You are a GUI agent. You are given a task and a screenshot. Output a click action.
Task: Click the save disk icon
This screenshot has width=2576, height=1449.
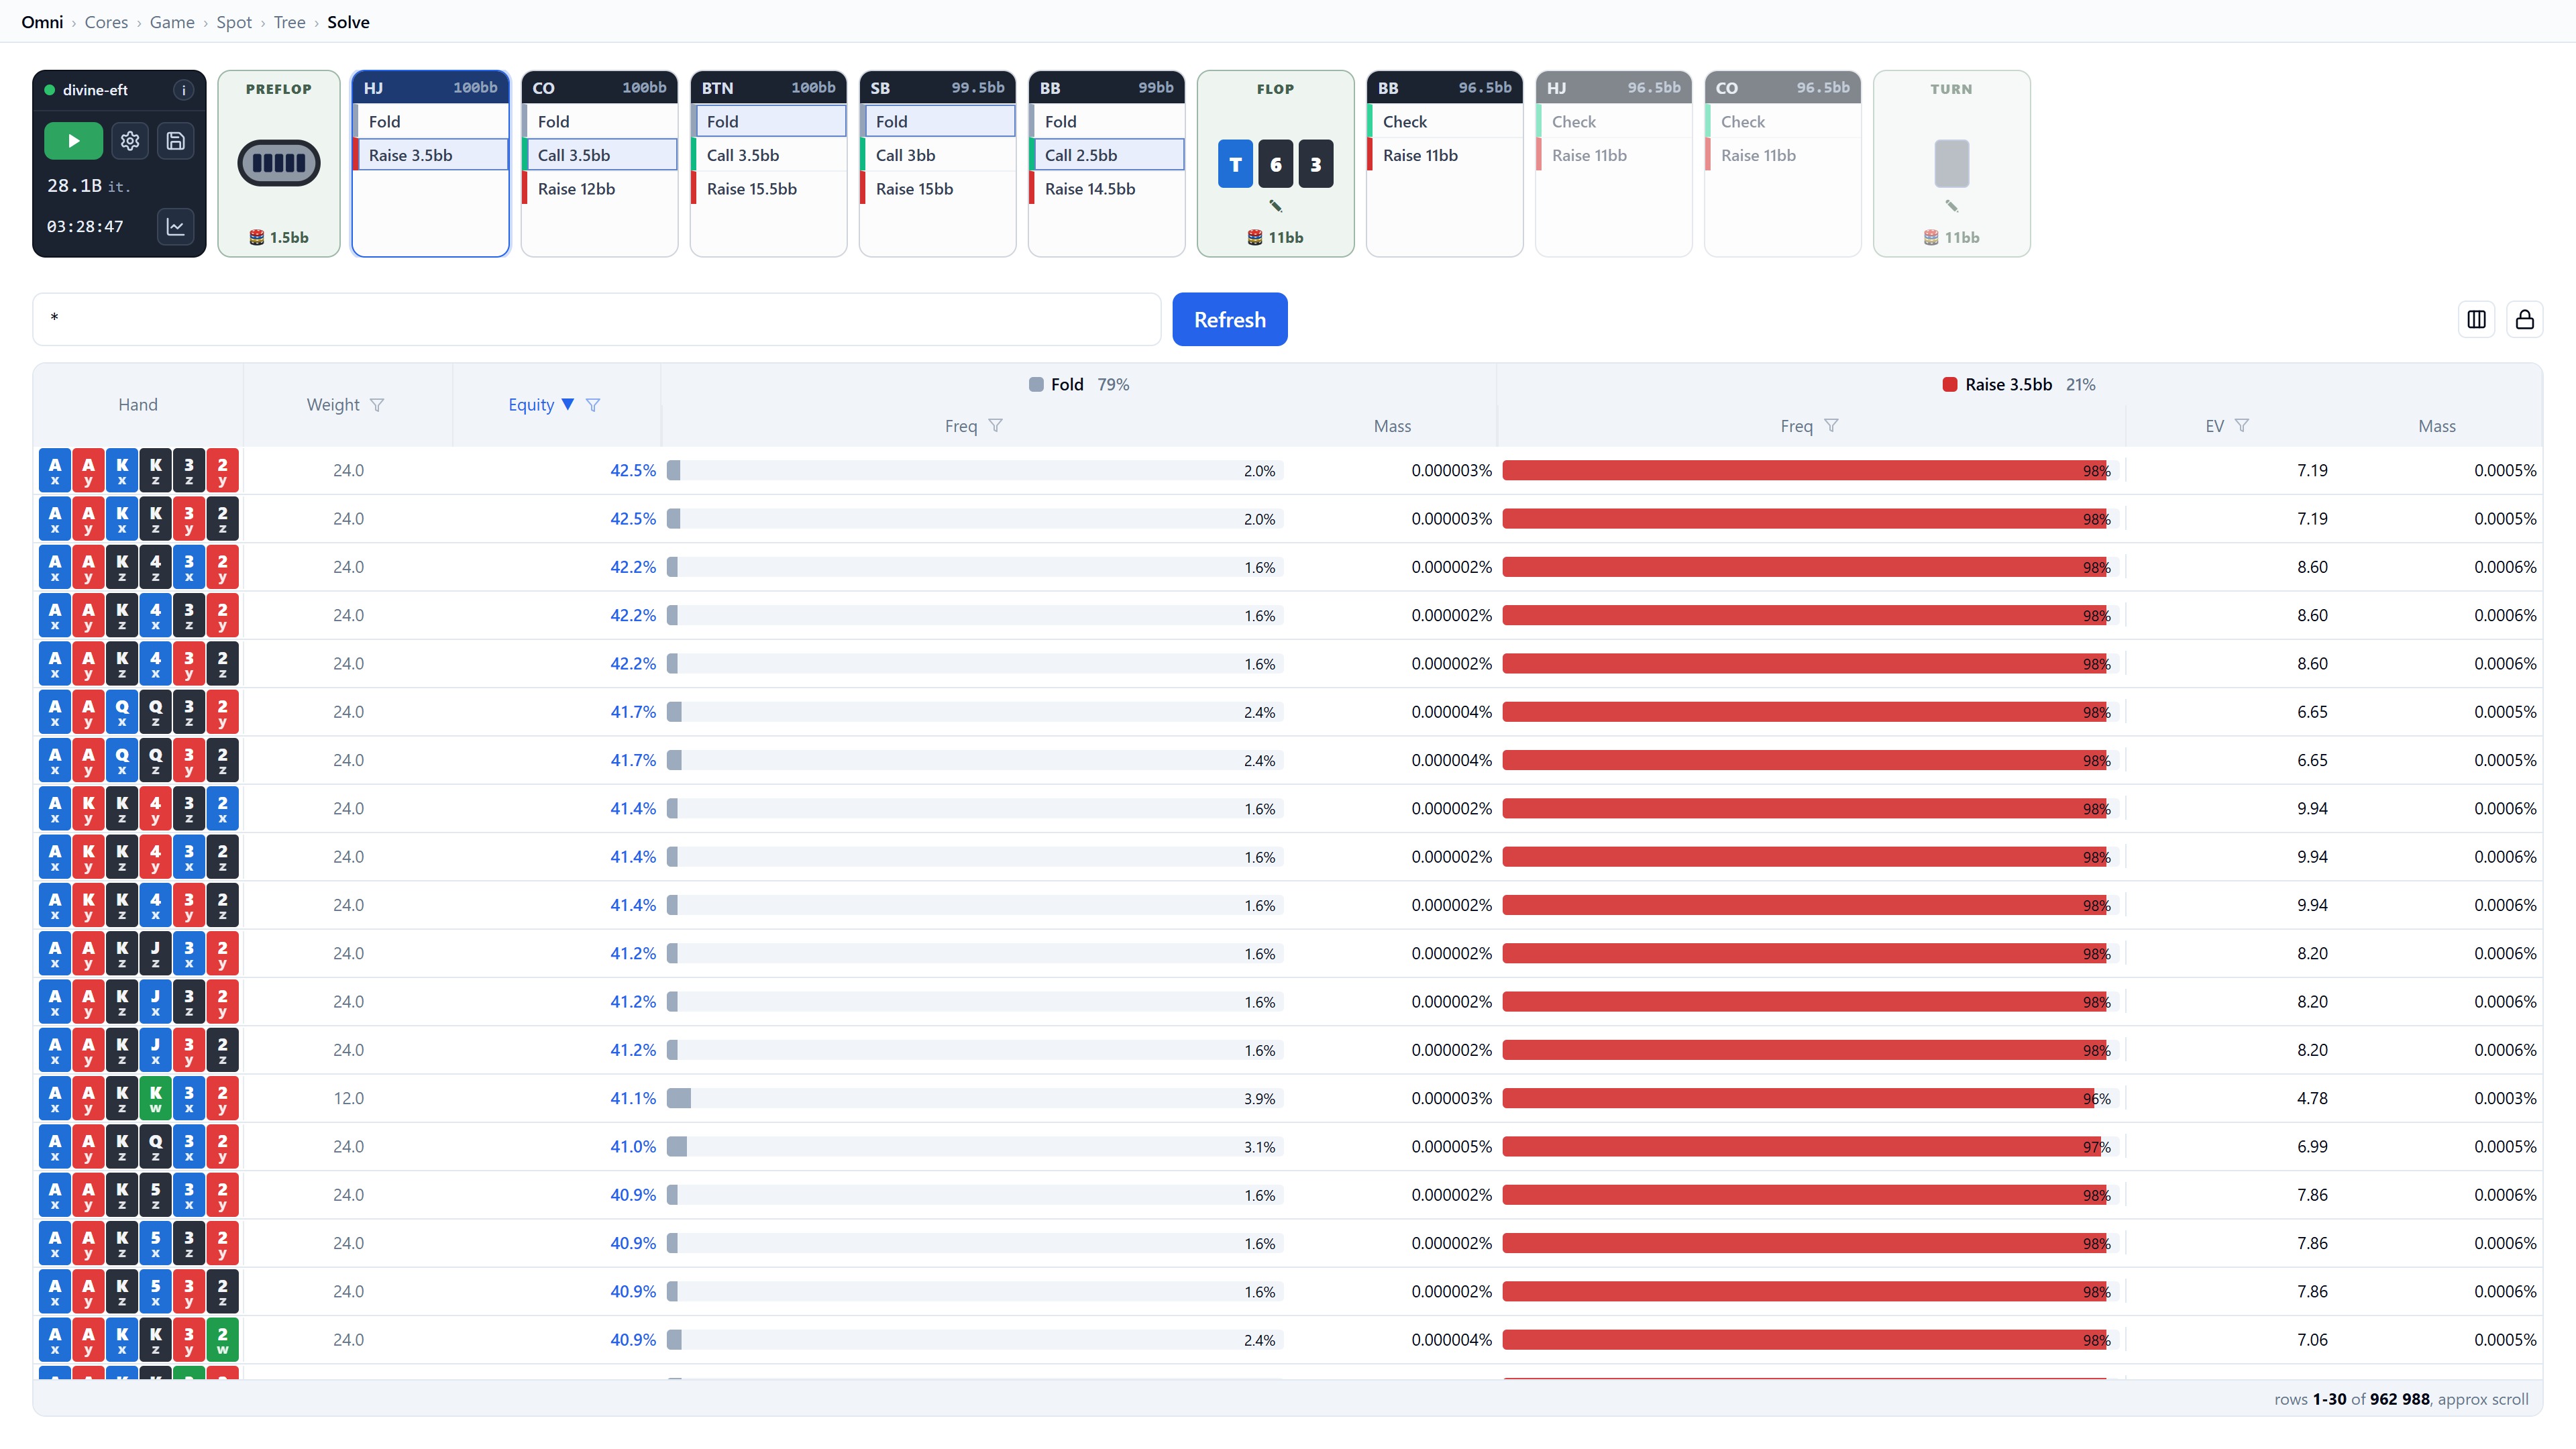point(176,141)
